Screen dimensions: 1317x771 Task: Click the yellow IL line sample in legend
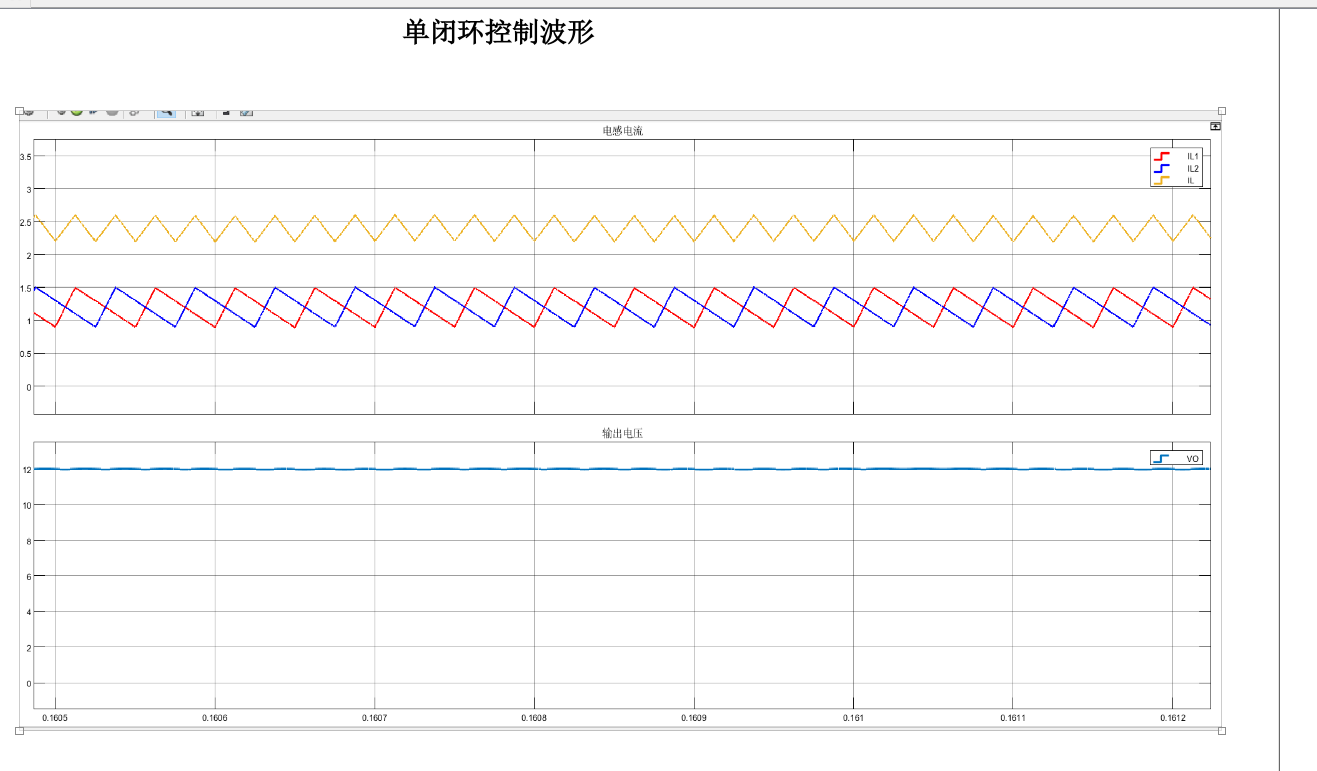pos(1162,180)
